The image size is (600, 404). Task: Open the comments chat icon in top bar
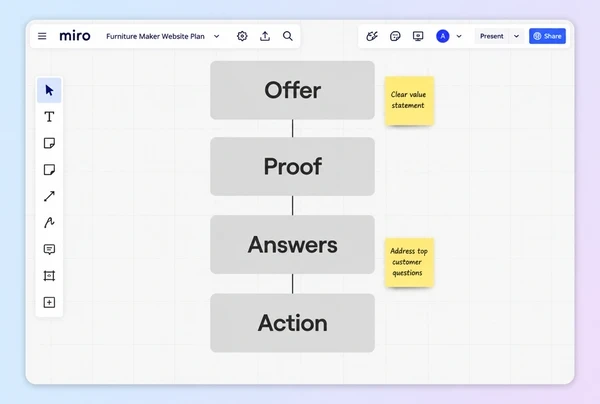395,36
